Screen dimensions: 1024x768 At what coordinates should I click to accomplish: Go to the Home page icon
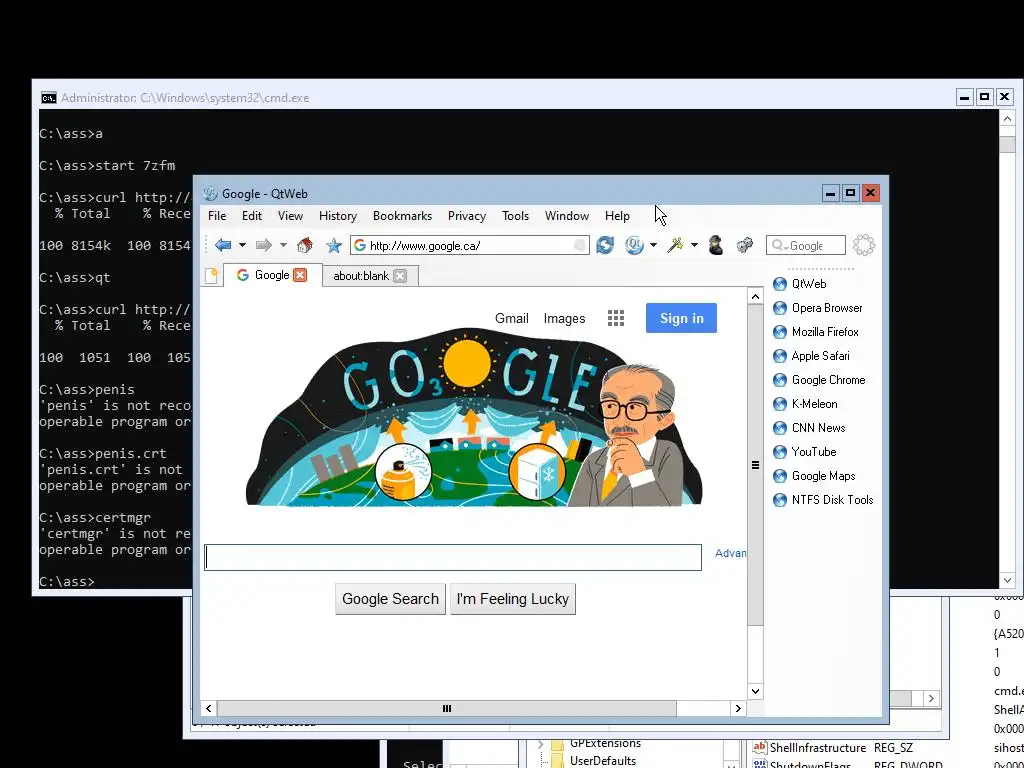tap(304, 246)
